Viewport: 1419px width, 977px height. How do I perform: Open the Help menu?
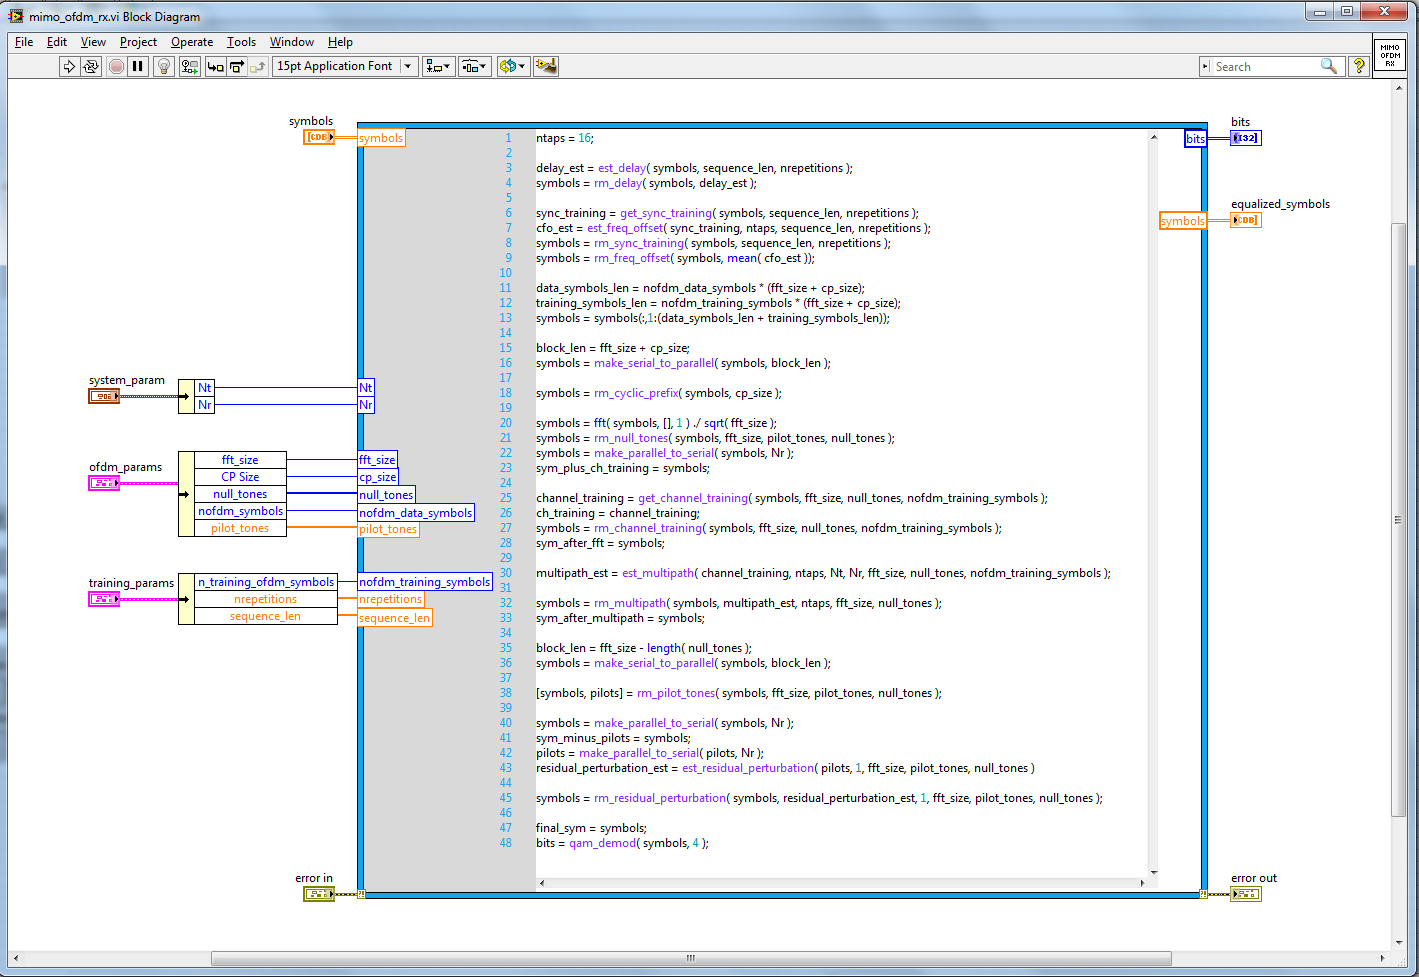[340, 42]
